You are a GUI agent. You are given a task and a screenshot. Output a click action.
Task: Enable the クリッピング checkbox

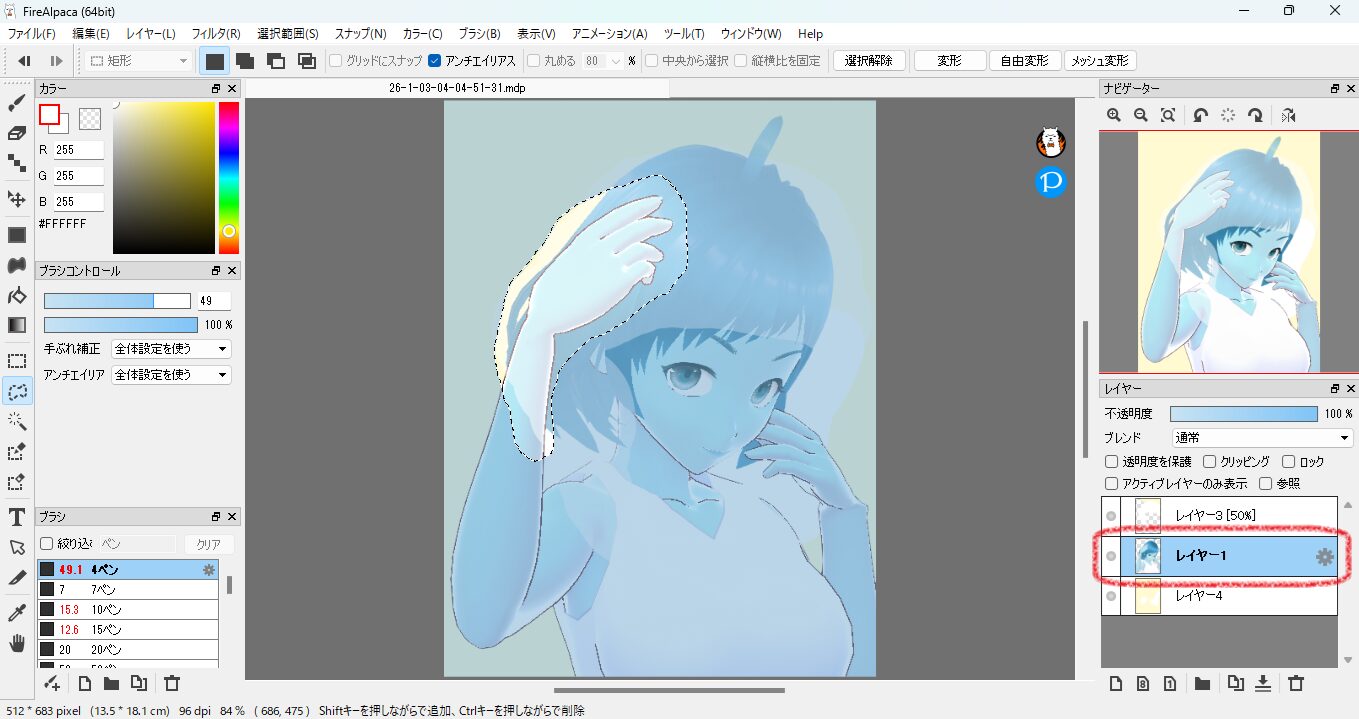tap(1210, 462)
